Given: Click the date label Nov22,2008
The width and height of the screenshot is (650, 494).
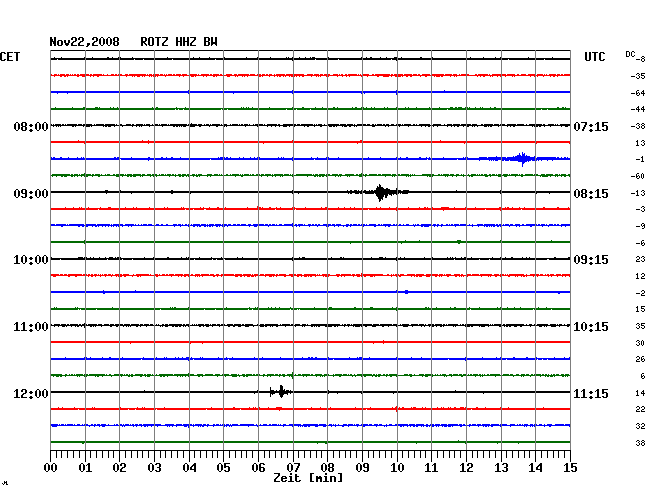Looking at the screenshot, I should tap(84, 42).
